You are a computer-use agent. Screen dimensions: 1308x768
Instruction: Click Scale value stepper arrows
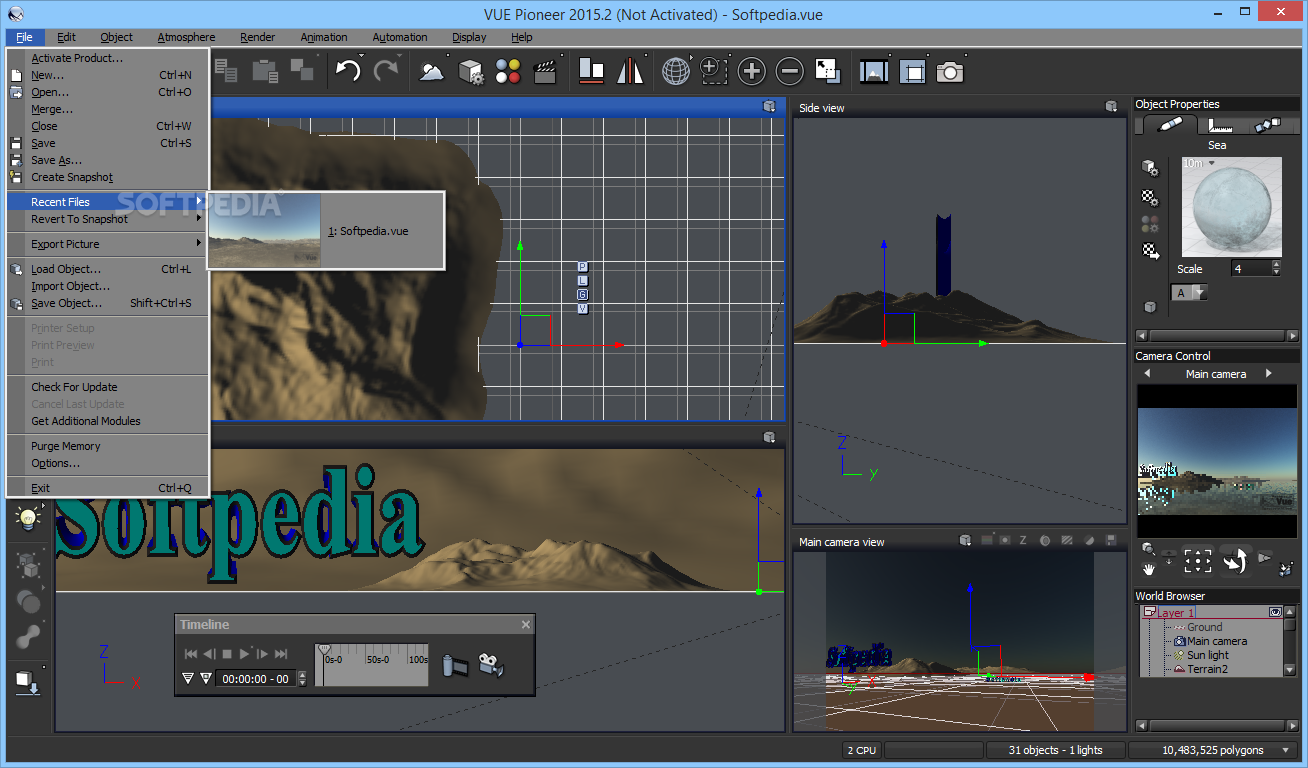pyautogui.click(x=1276, y=269)
